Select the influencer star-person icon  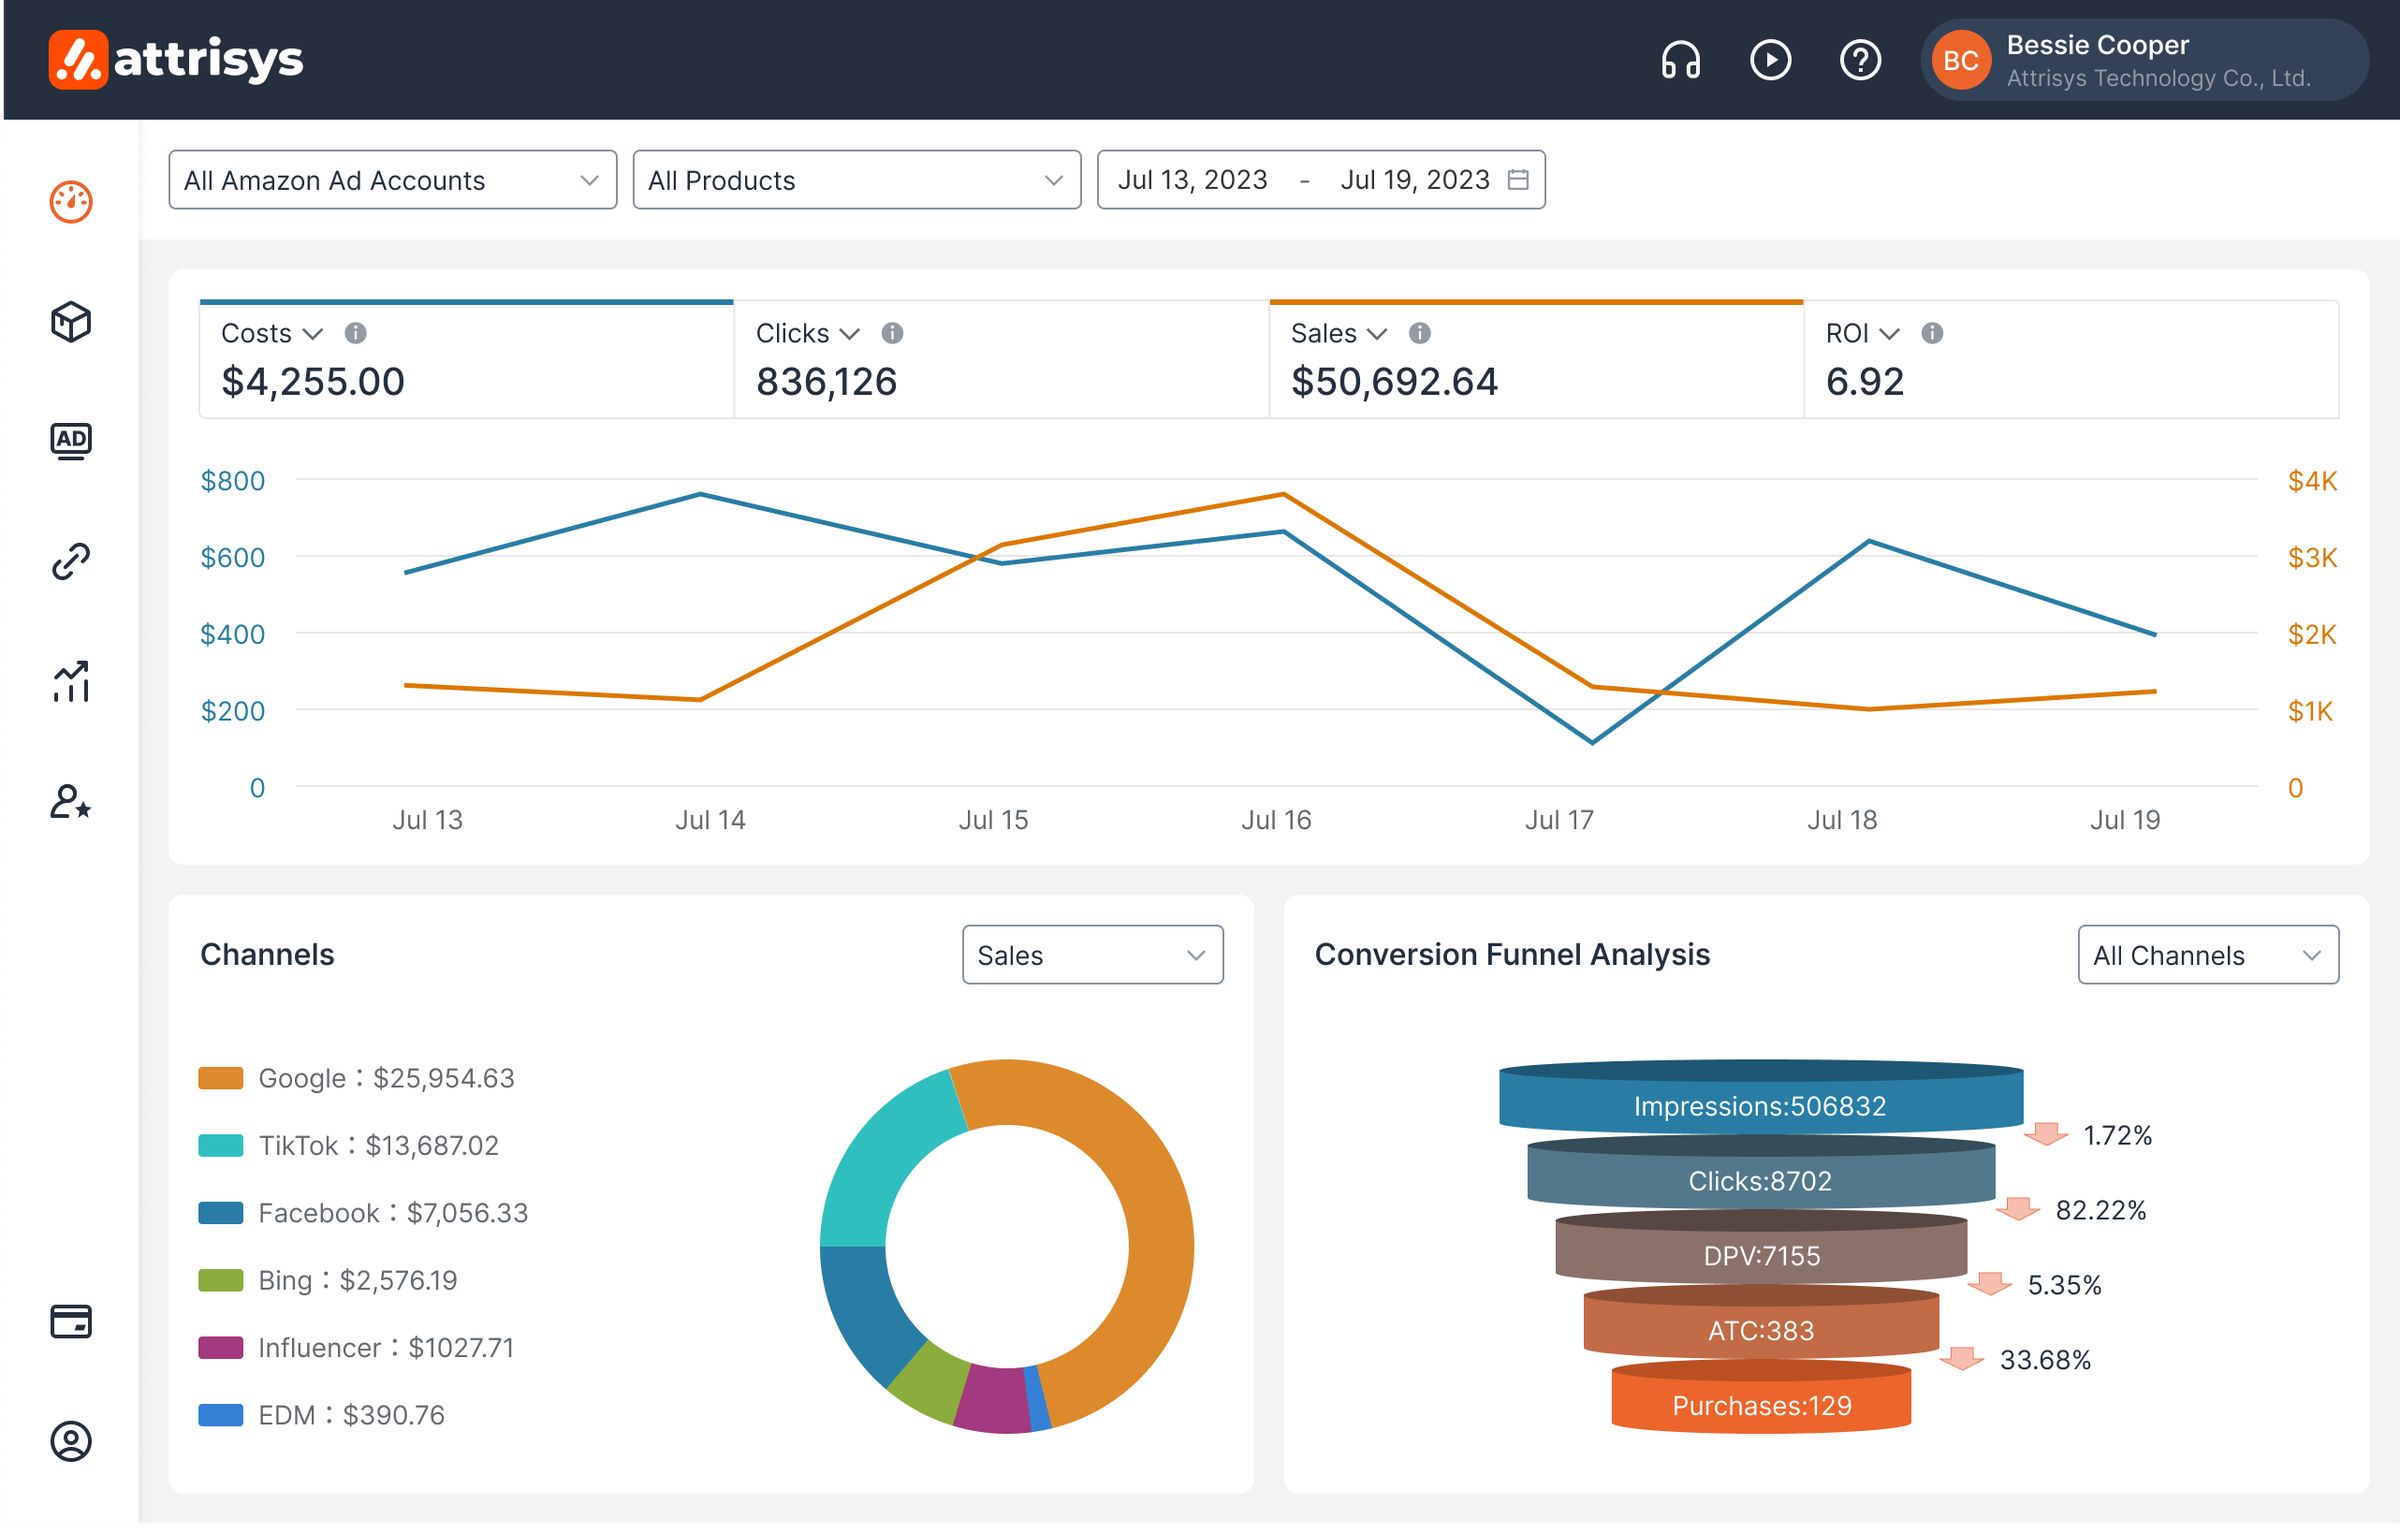coord(71,803)
